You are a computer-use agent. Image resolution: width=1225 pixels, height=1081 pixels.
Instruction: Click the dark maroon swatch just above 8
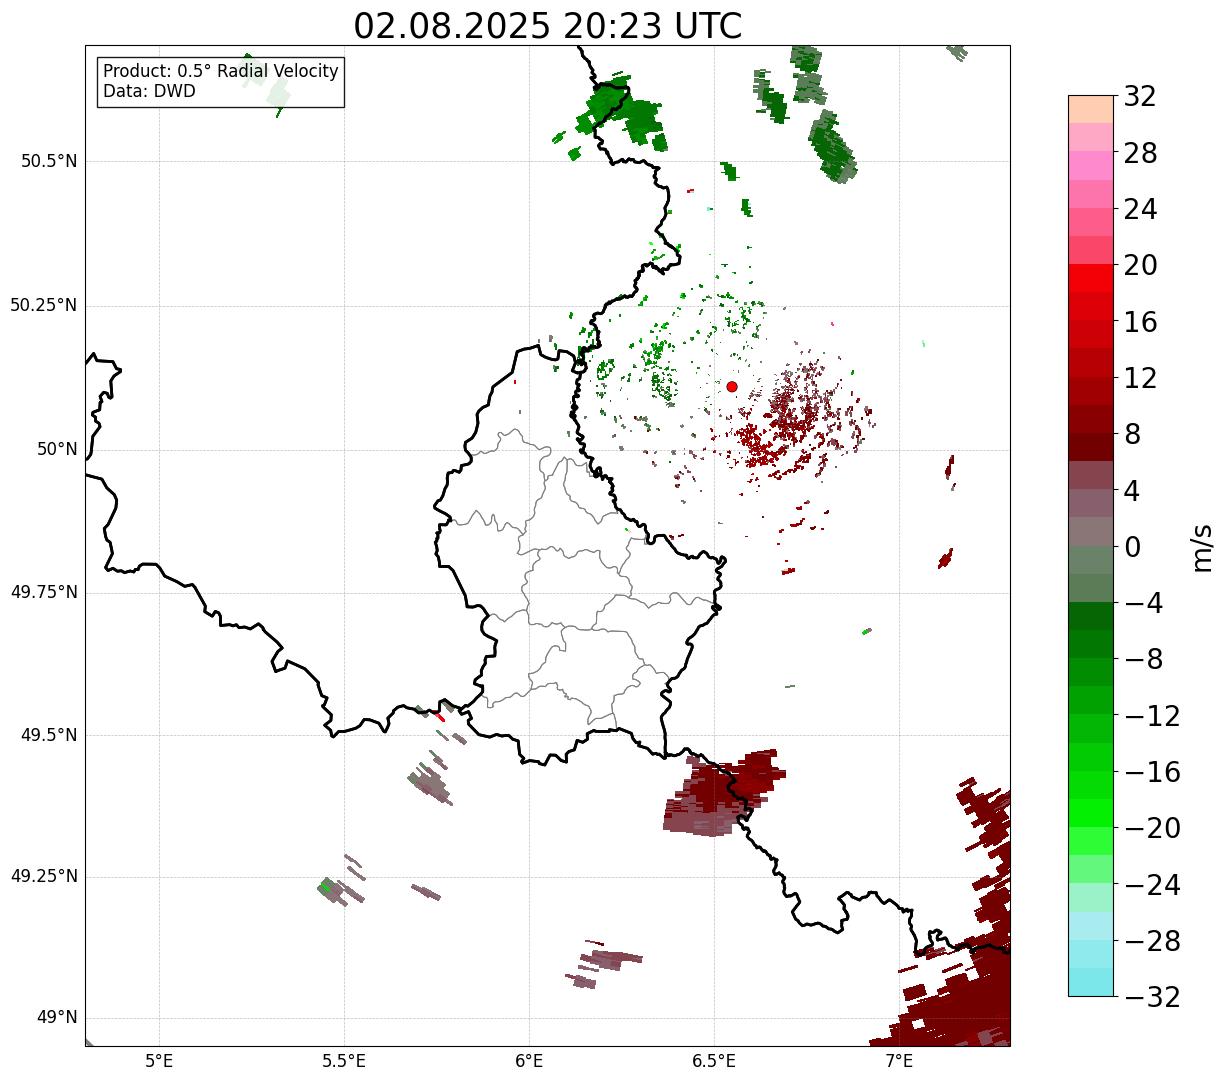[x=1091, y=420]
